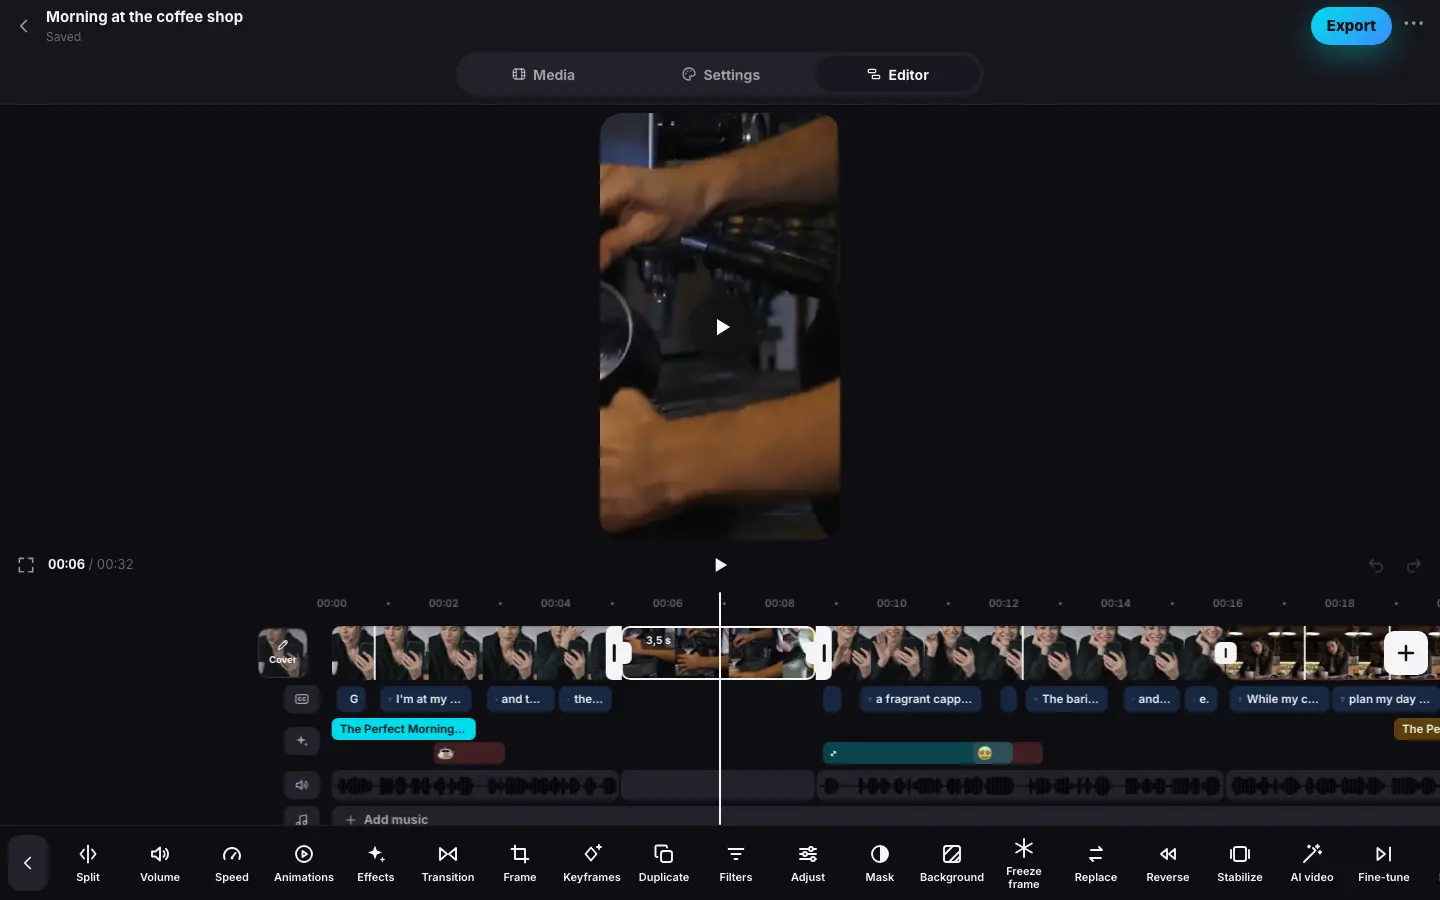Collapse the bottom toolbar with back chevron

pos(28,863)
